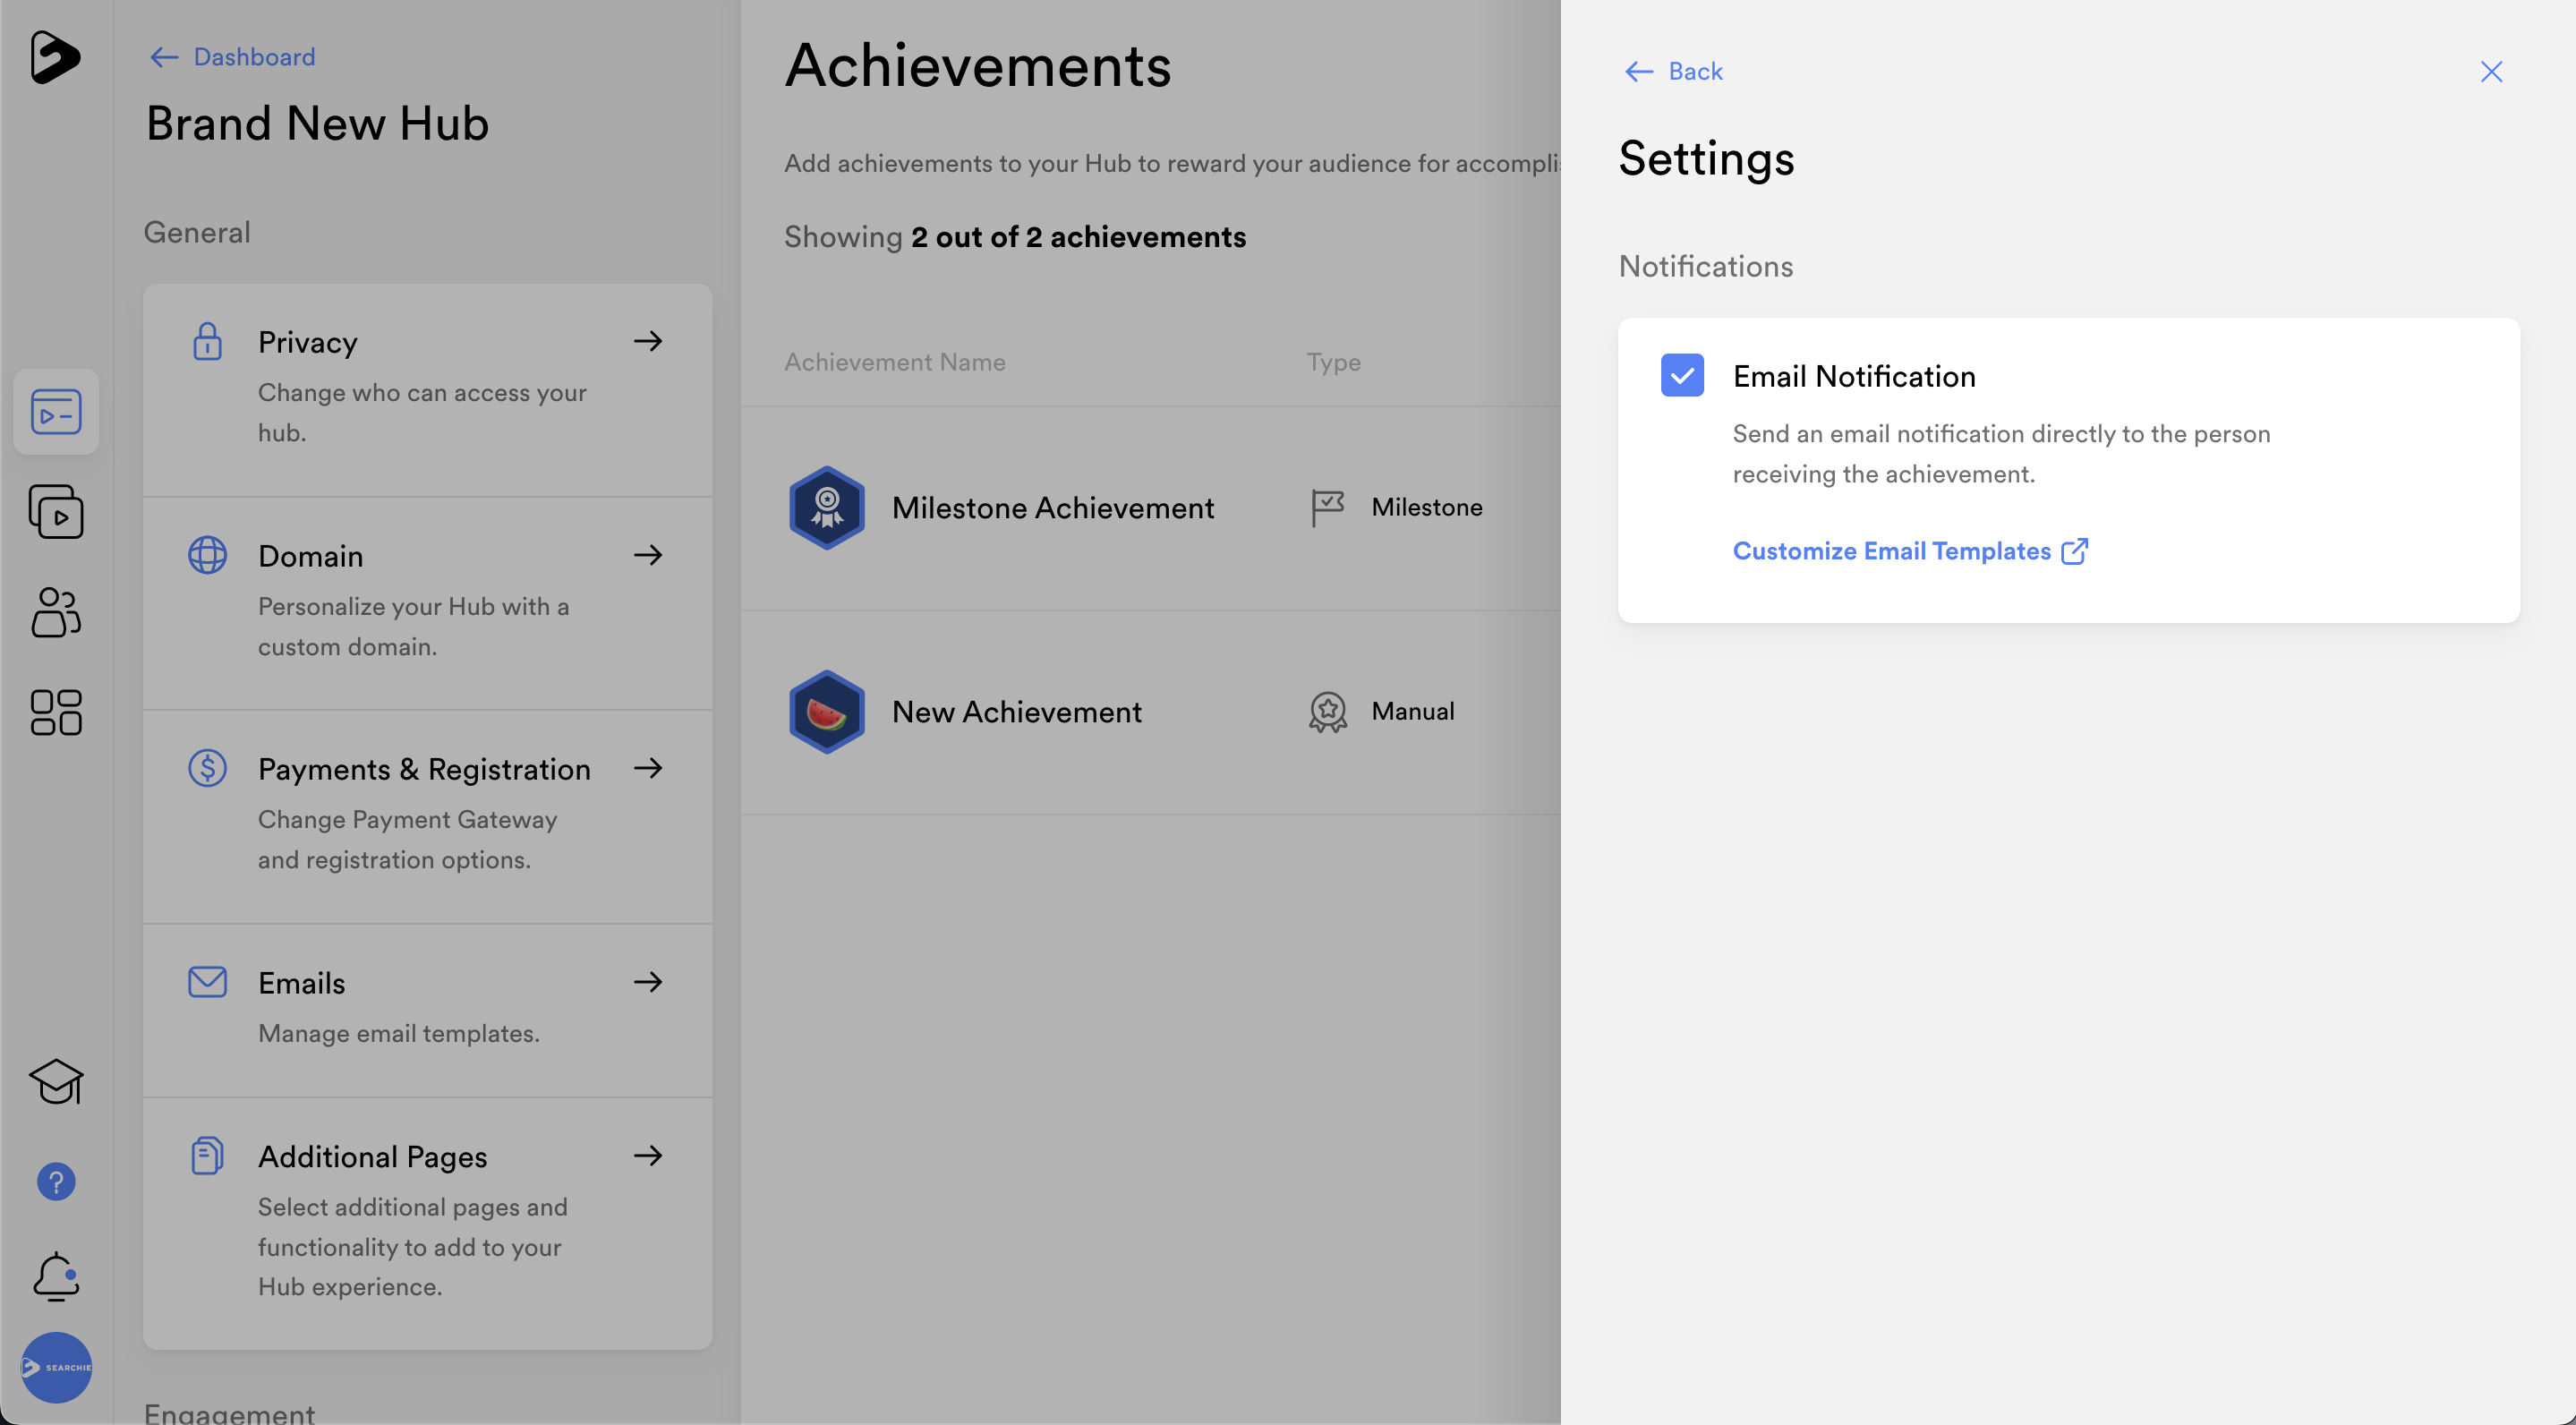This screenshot has width=2576, height=1425.
Task: Open the audience people sidebar icon
Action: 56,612
